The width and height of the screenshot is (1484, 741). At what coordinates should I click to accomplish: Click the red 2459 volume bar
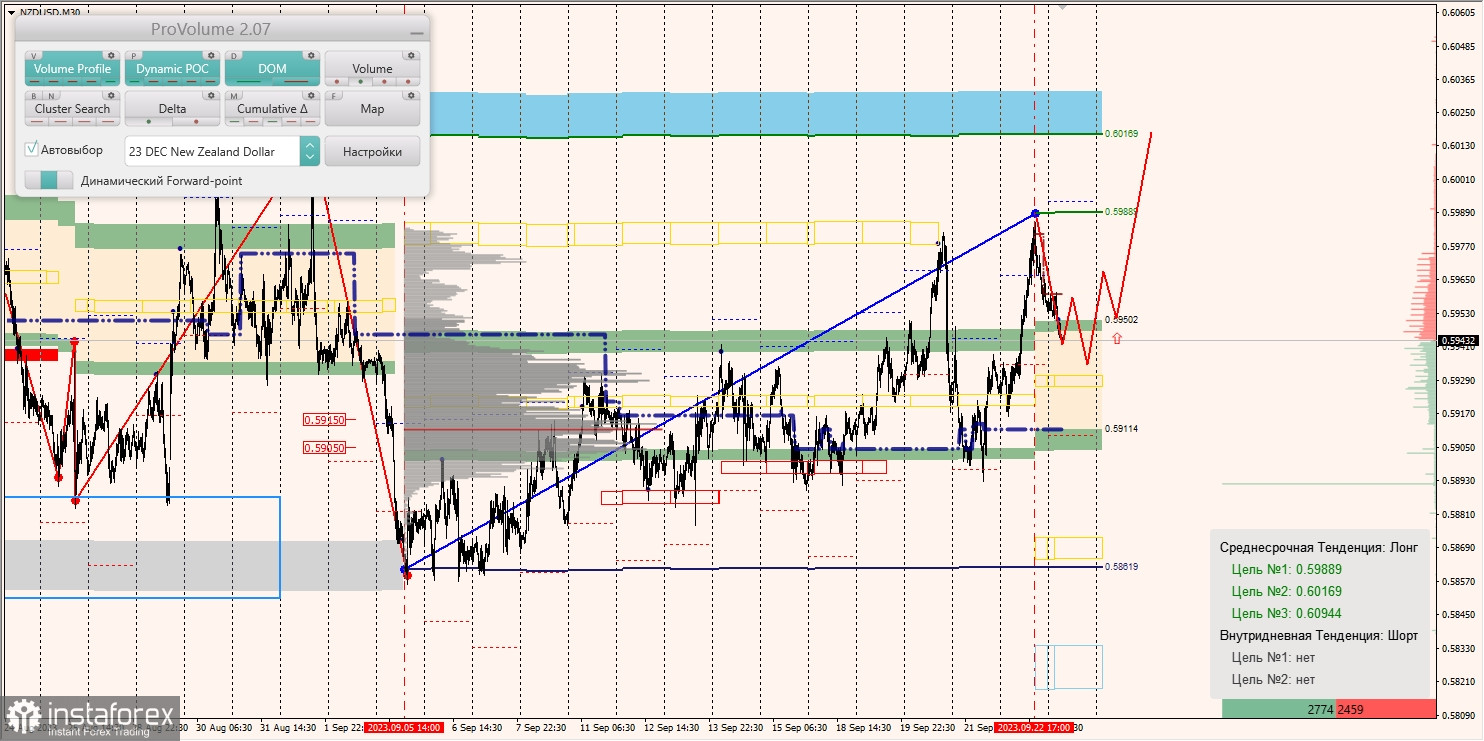click(x=1385, y=709)
